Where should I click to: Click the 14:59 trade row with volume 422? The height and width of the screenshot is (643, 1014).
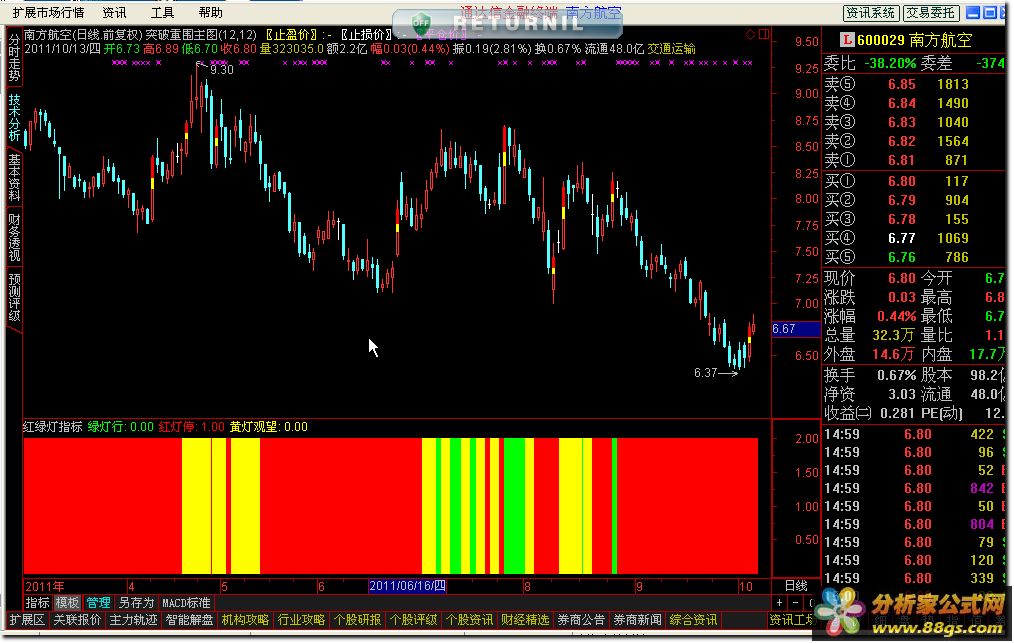click(x=914, y=434)
